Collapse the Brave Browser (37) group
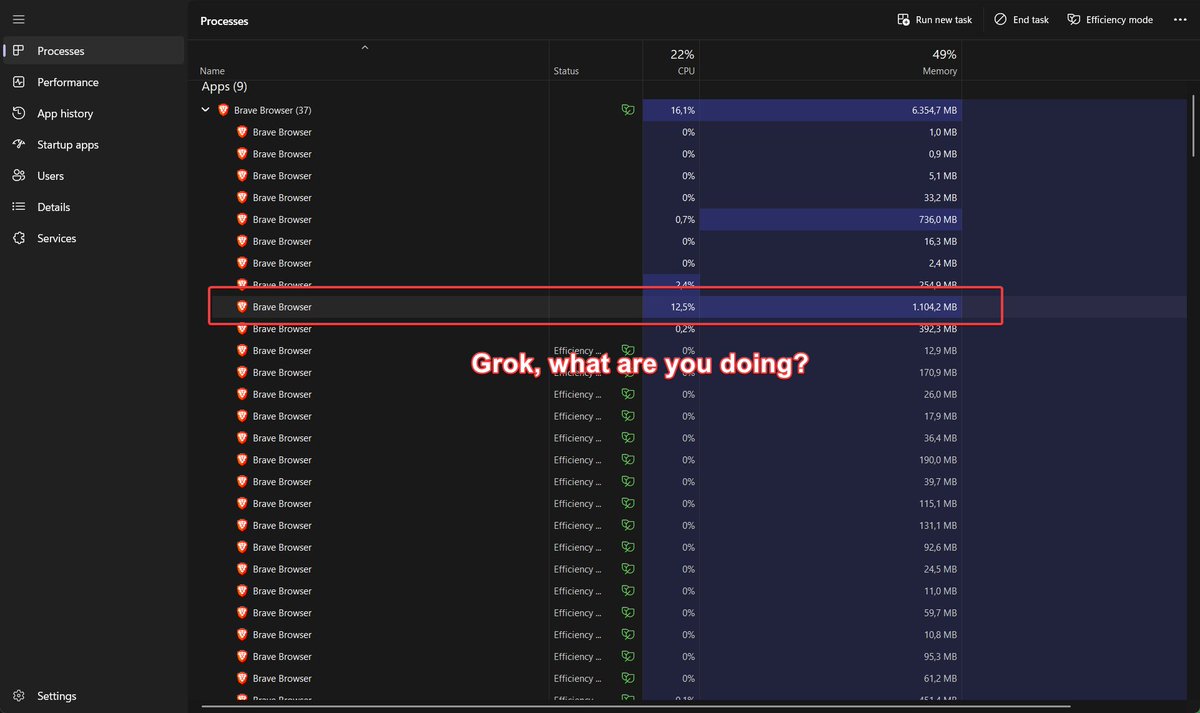The height and width of the screenshot is (713, 1200). 206,110
